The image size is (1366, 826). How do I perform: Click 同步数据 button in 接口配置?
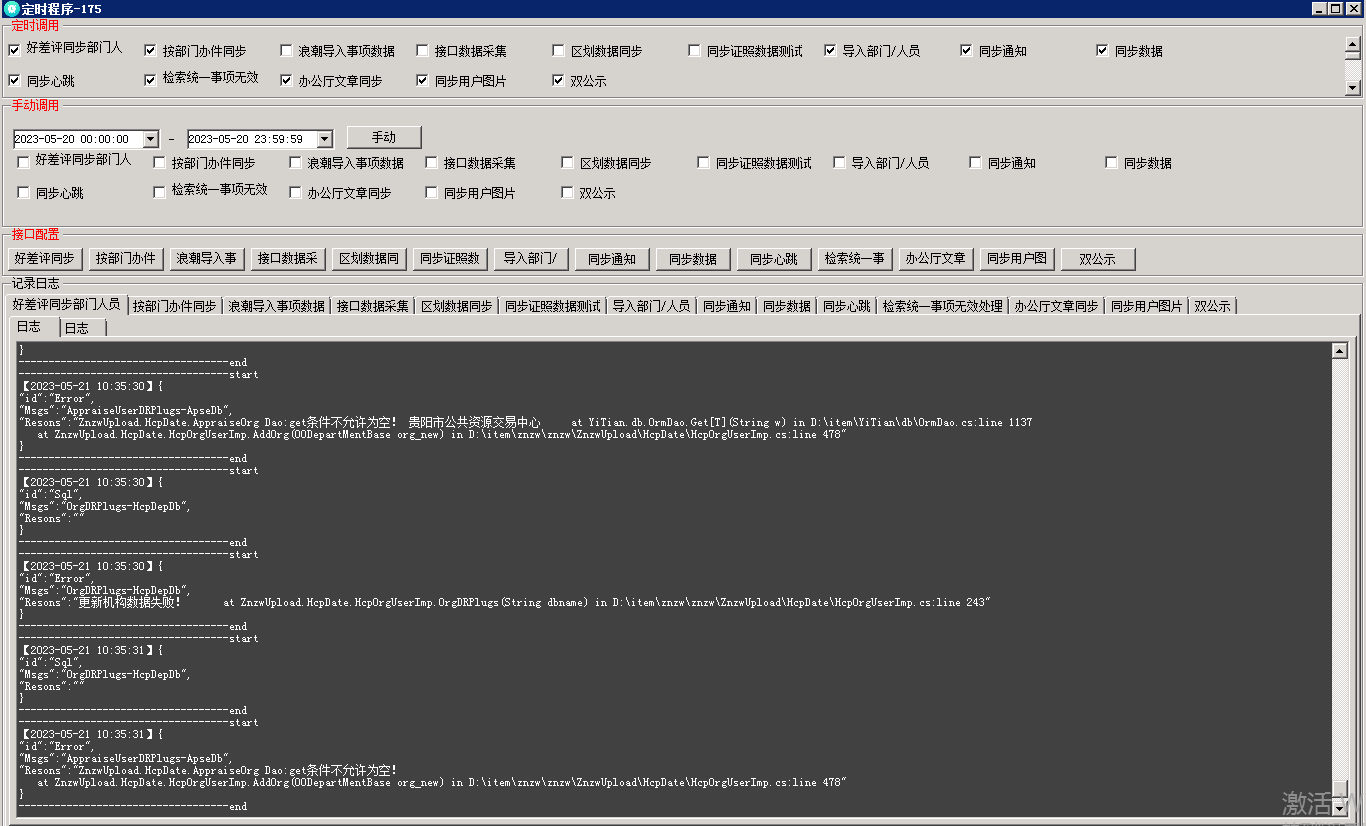tap(693, 259)
